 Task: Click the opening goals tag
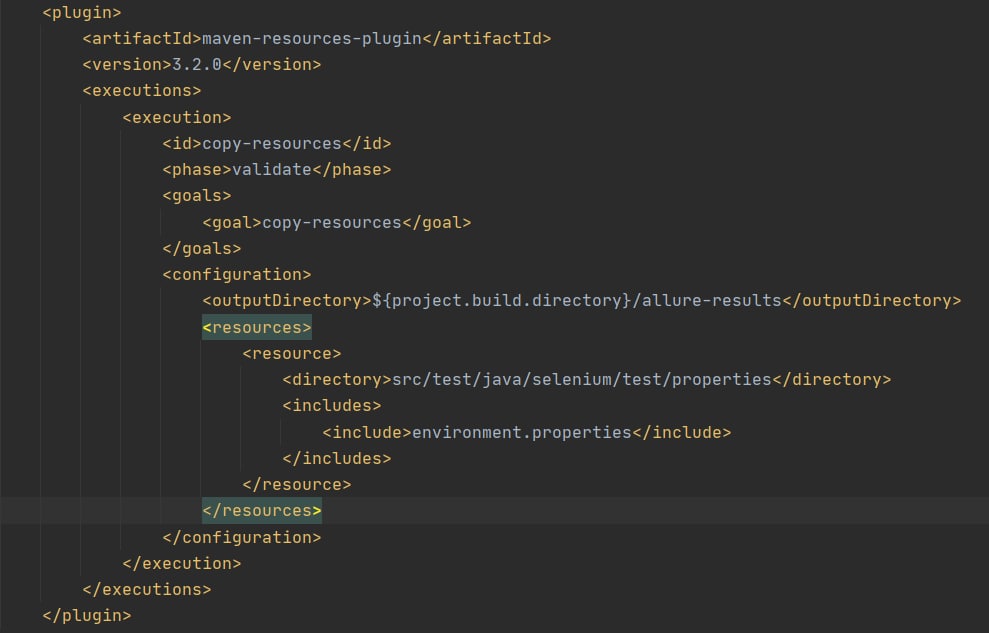[x=197, y=196]
